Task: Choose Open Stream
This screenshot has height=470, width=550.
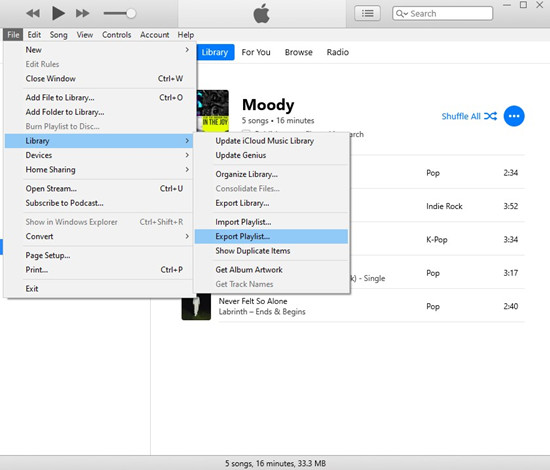Action: coord(99,188)
